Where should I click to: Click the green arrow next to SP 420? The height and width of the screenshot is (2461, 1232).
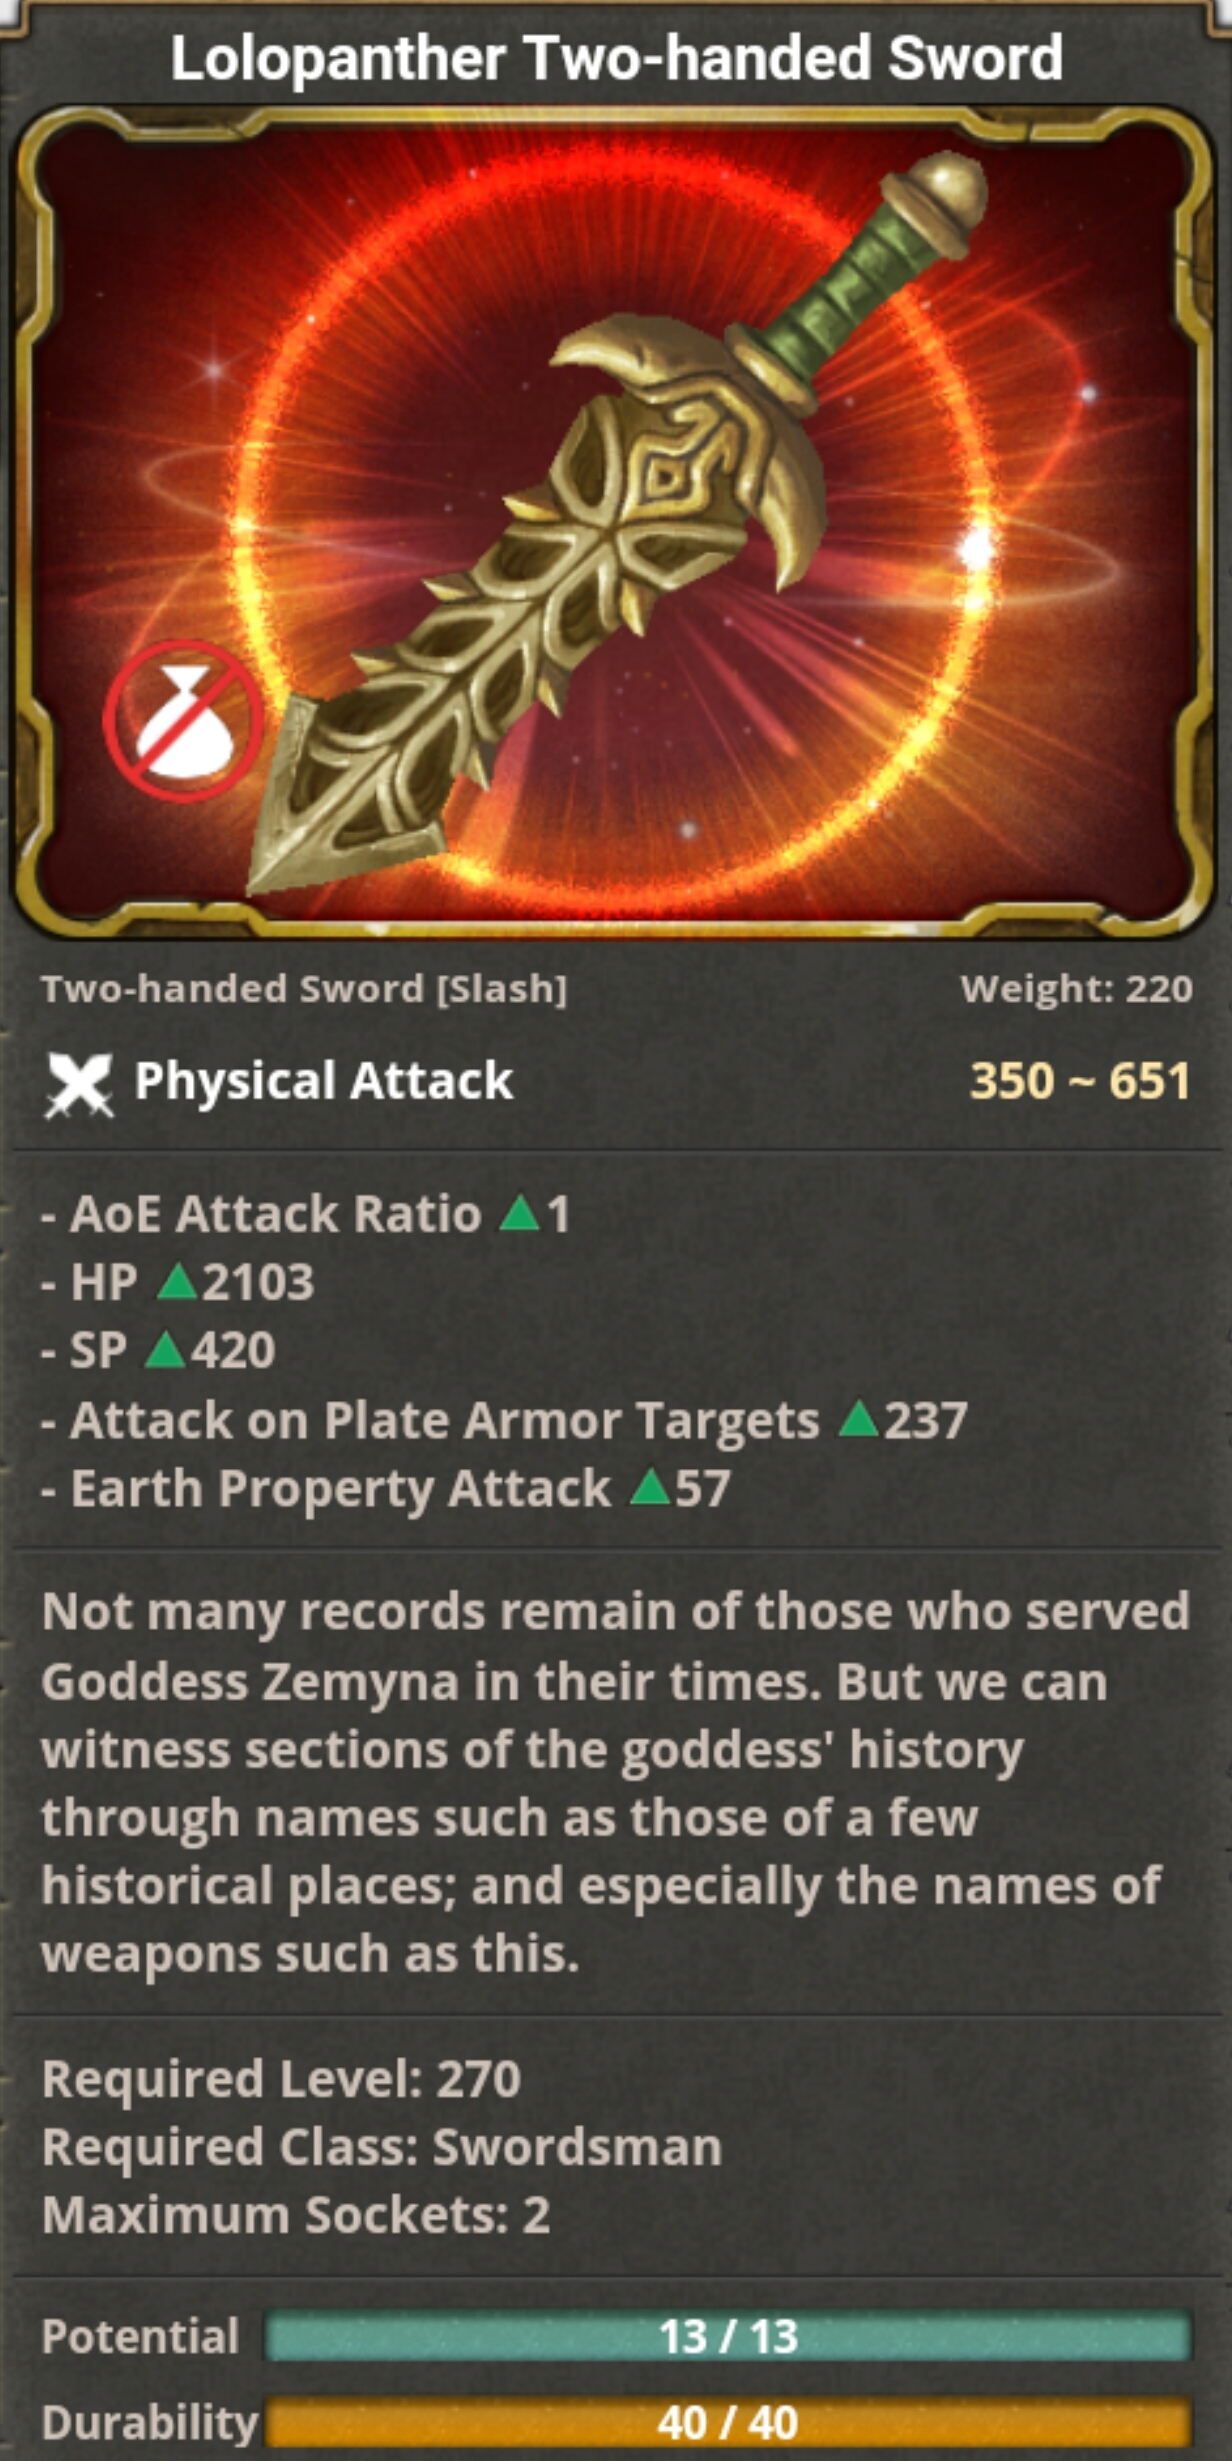166,1349
